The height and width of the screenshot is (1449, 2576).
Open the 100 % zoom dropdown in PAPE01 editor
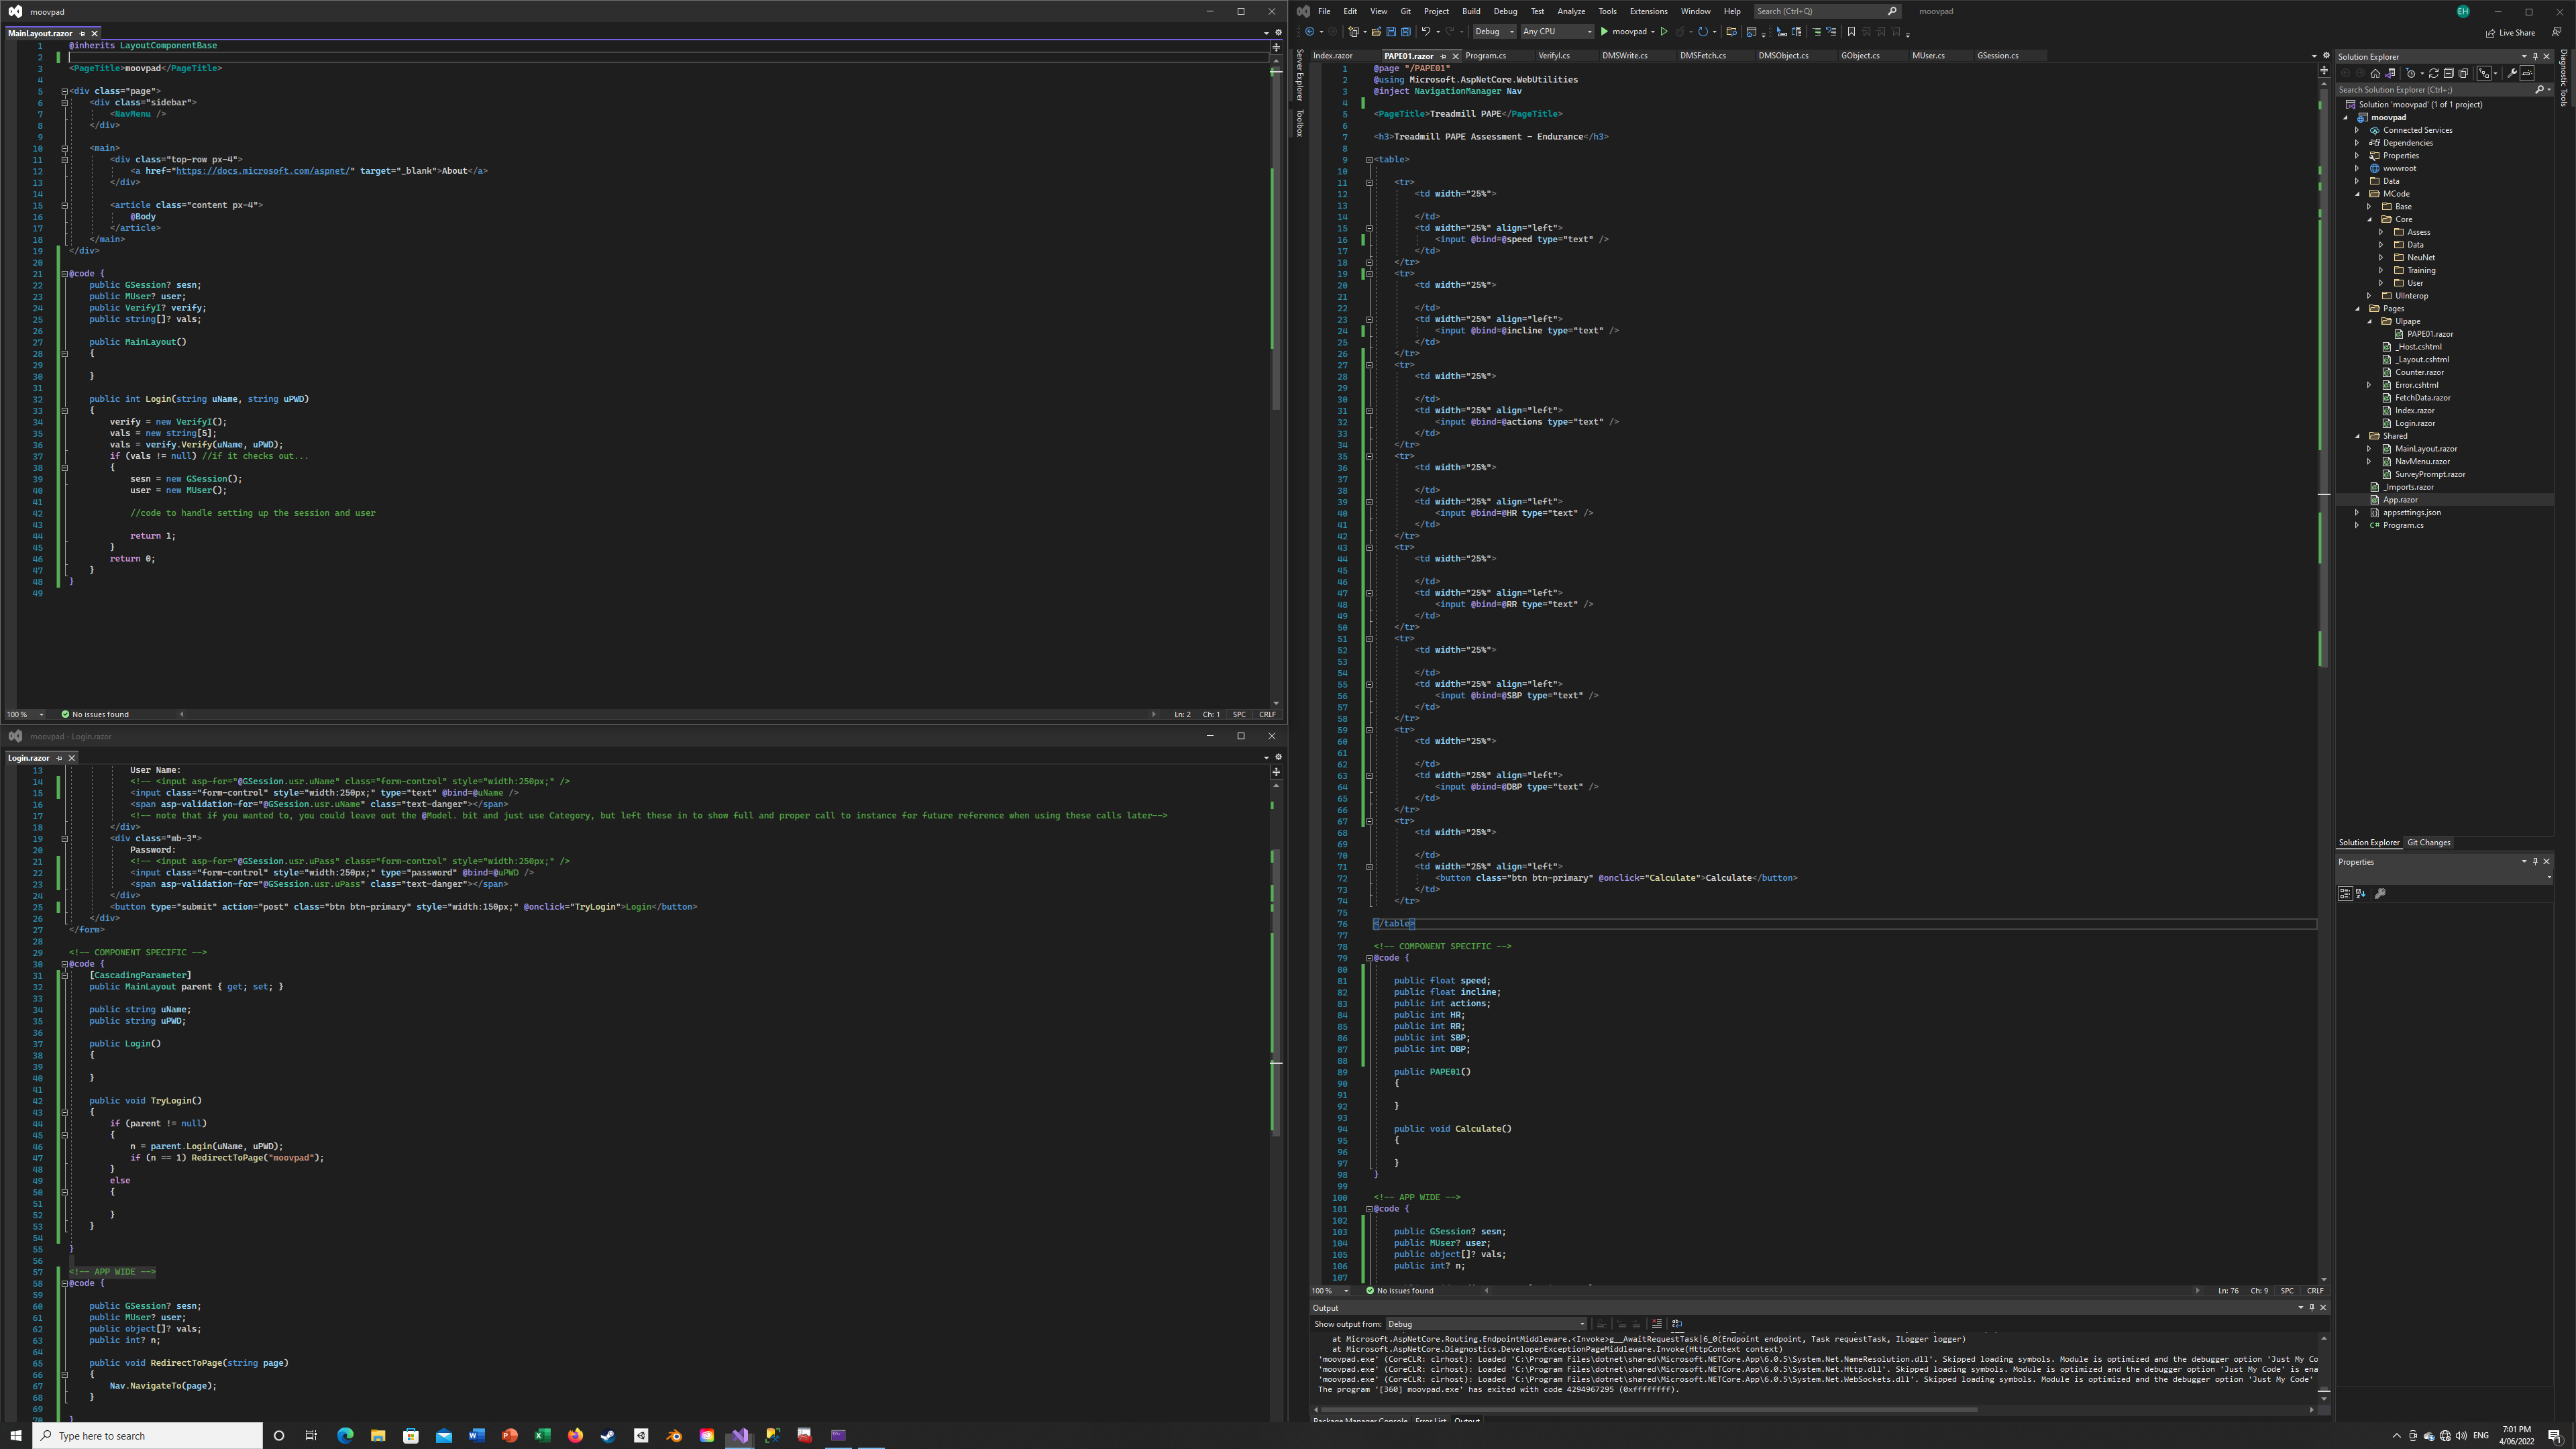pyautogui.click(x=1331, y=1291)
